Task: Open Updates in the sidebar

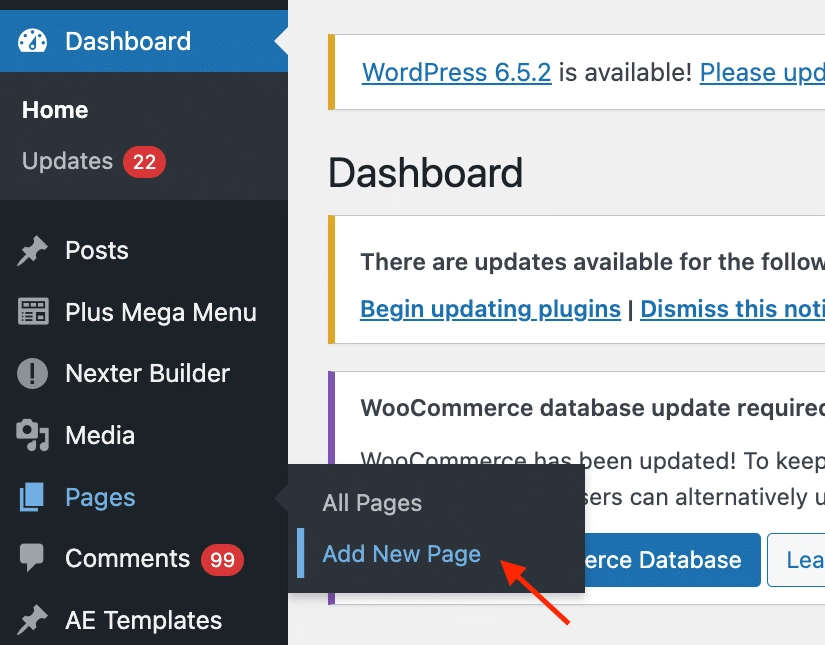Action: (67, 161)
